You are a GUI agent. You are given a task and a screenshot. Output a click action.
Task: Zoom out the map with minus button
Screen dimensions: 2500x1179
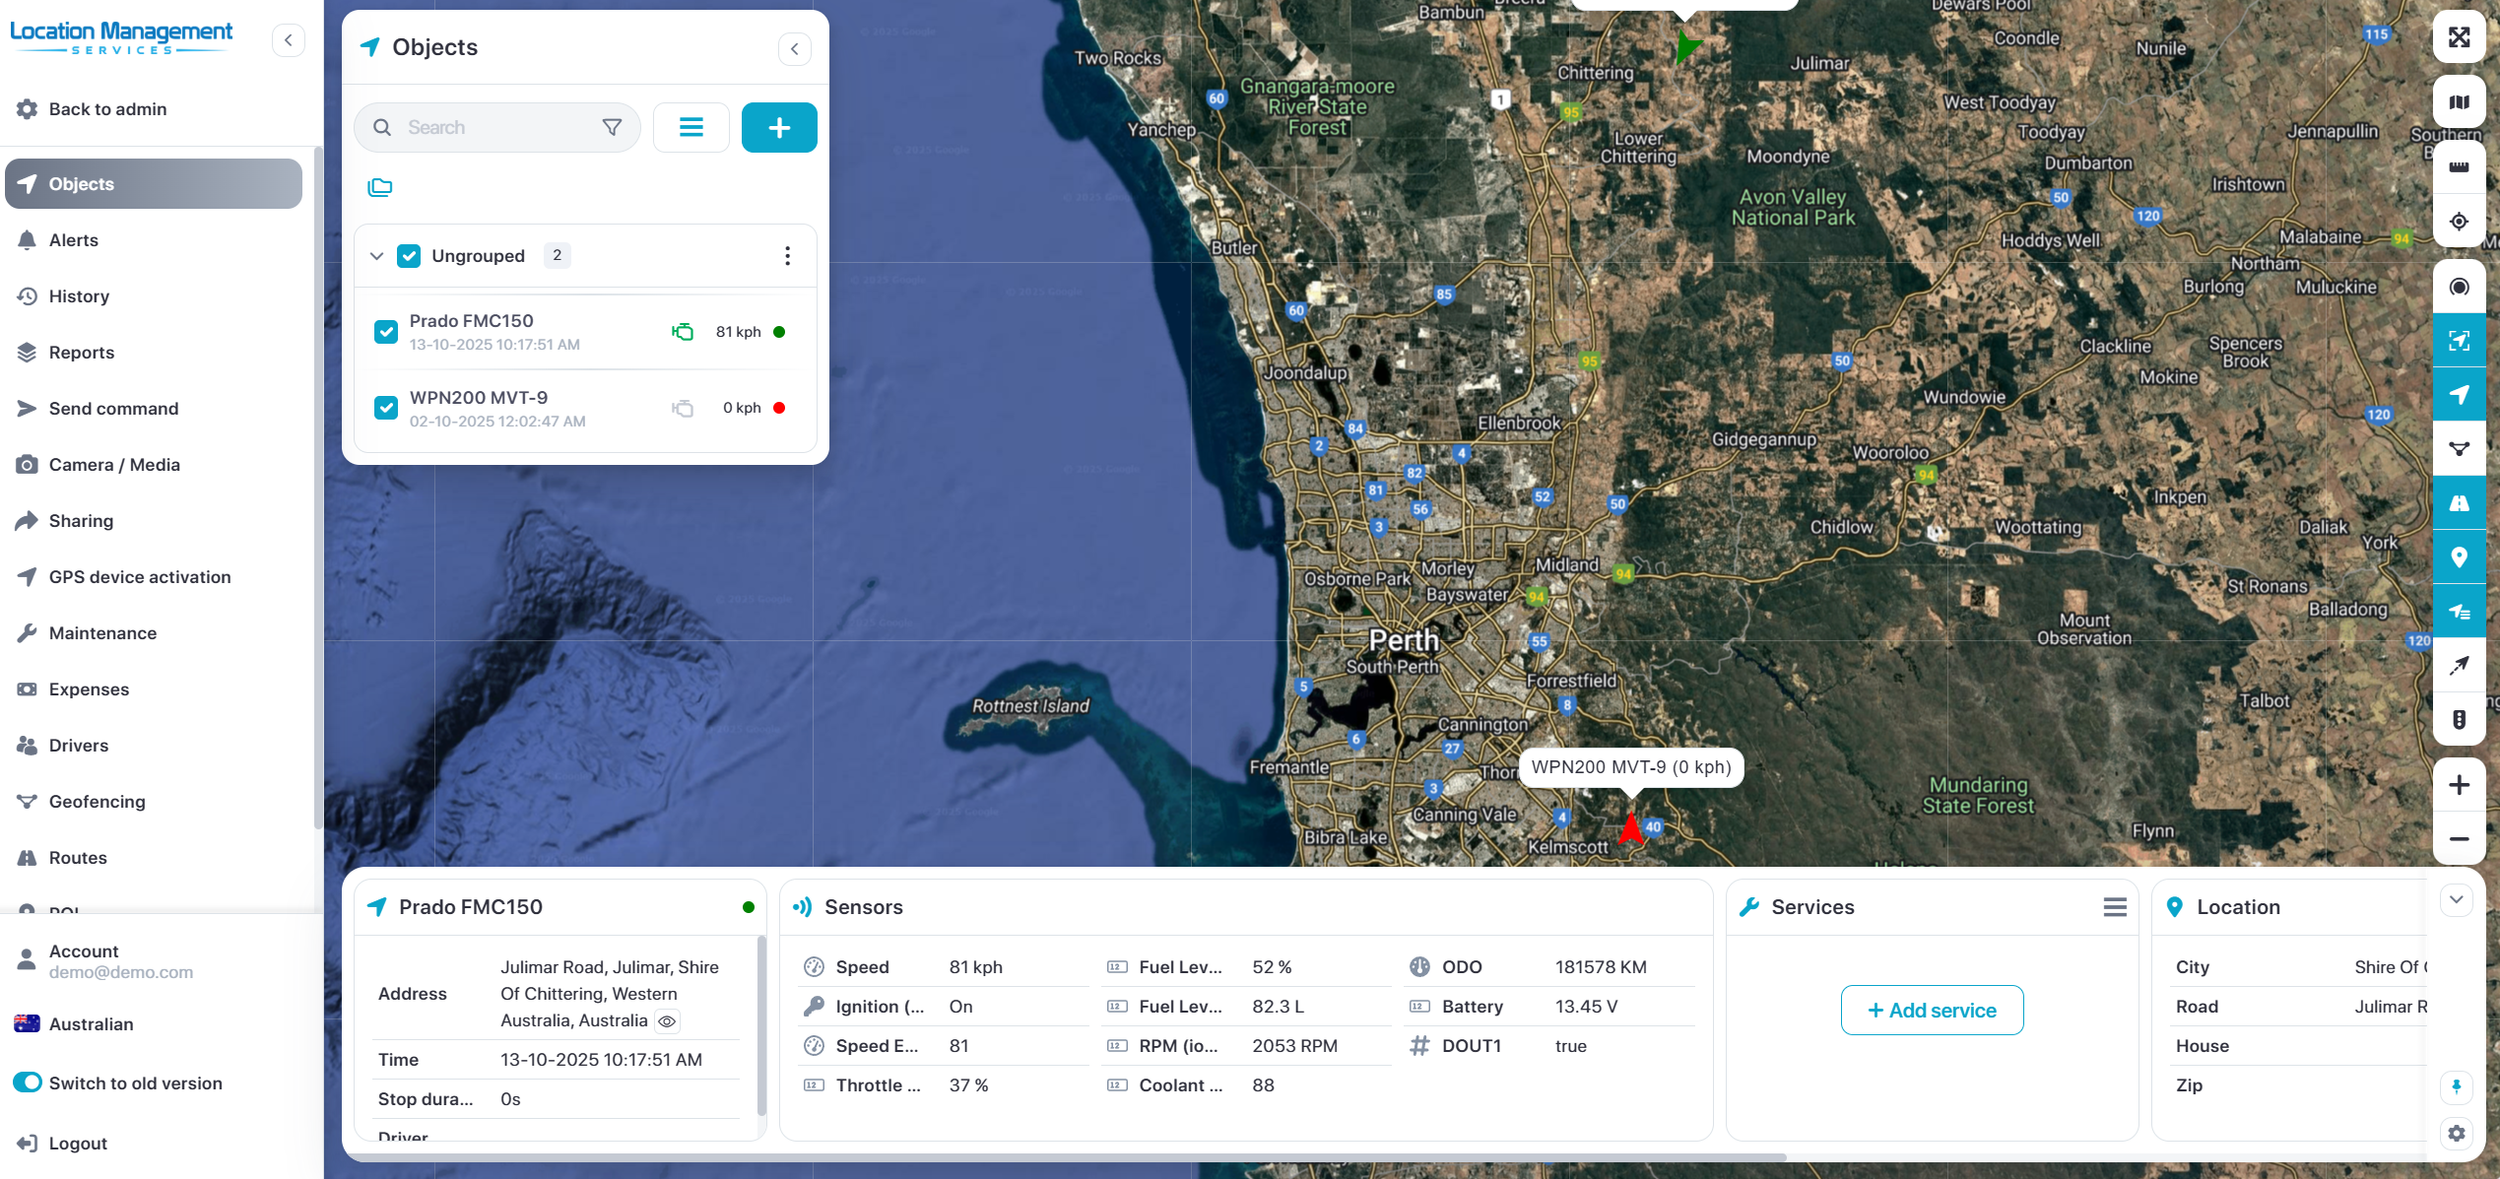click(2458, 839)
